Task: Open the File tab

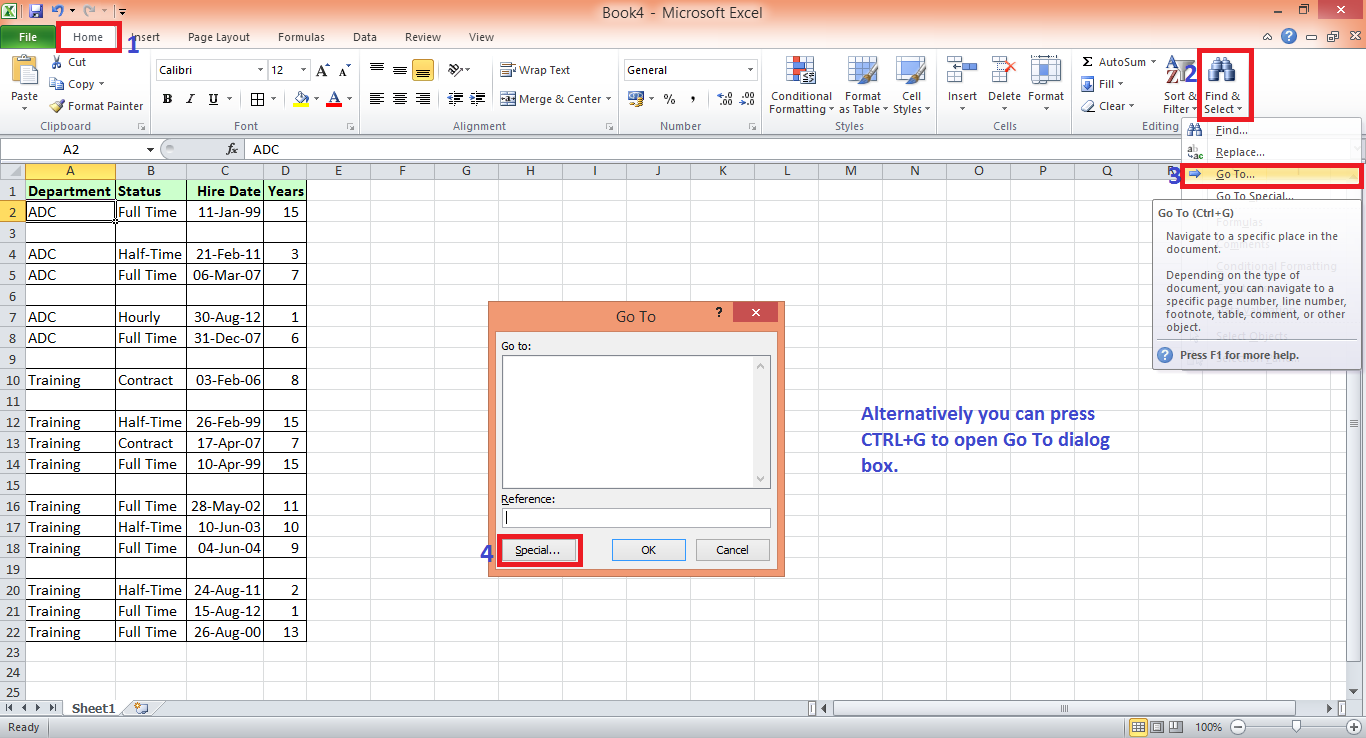Action: tap(28, 37)
